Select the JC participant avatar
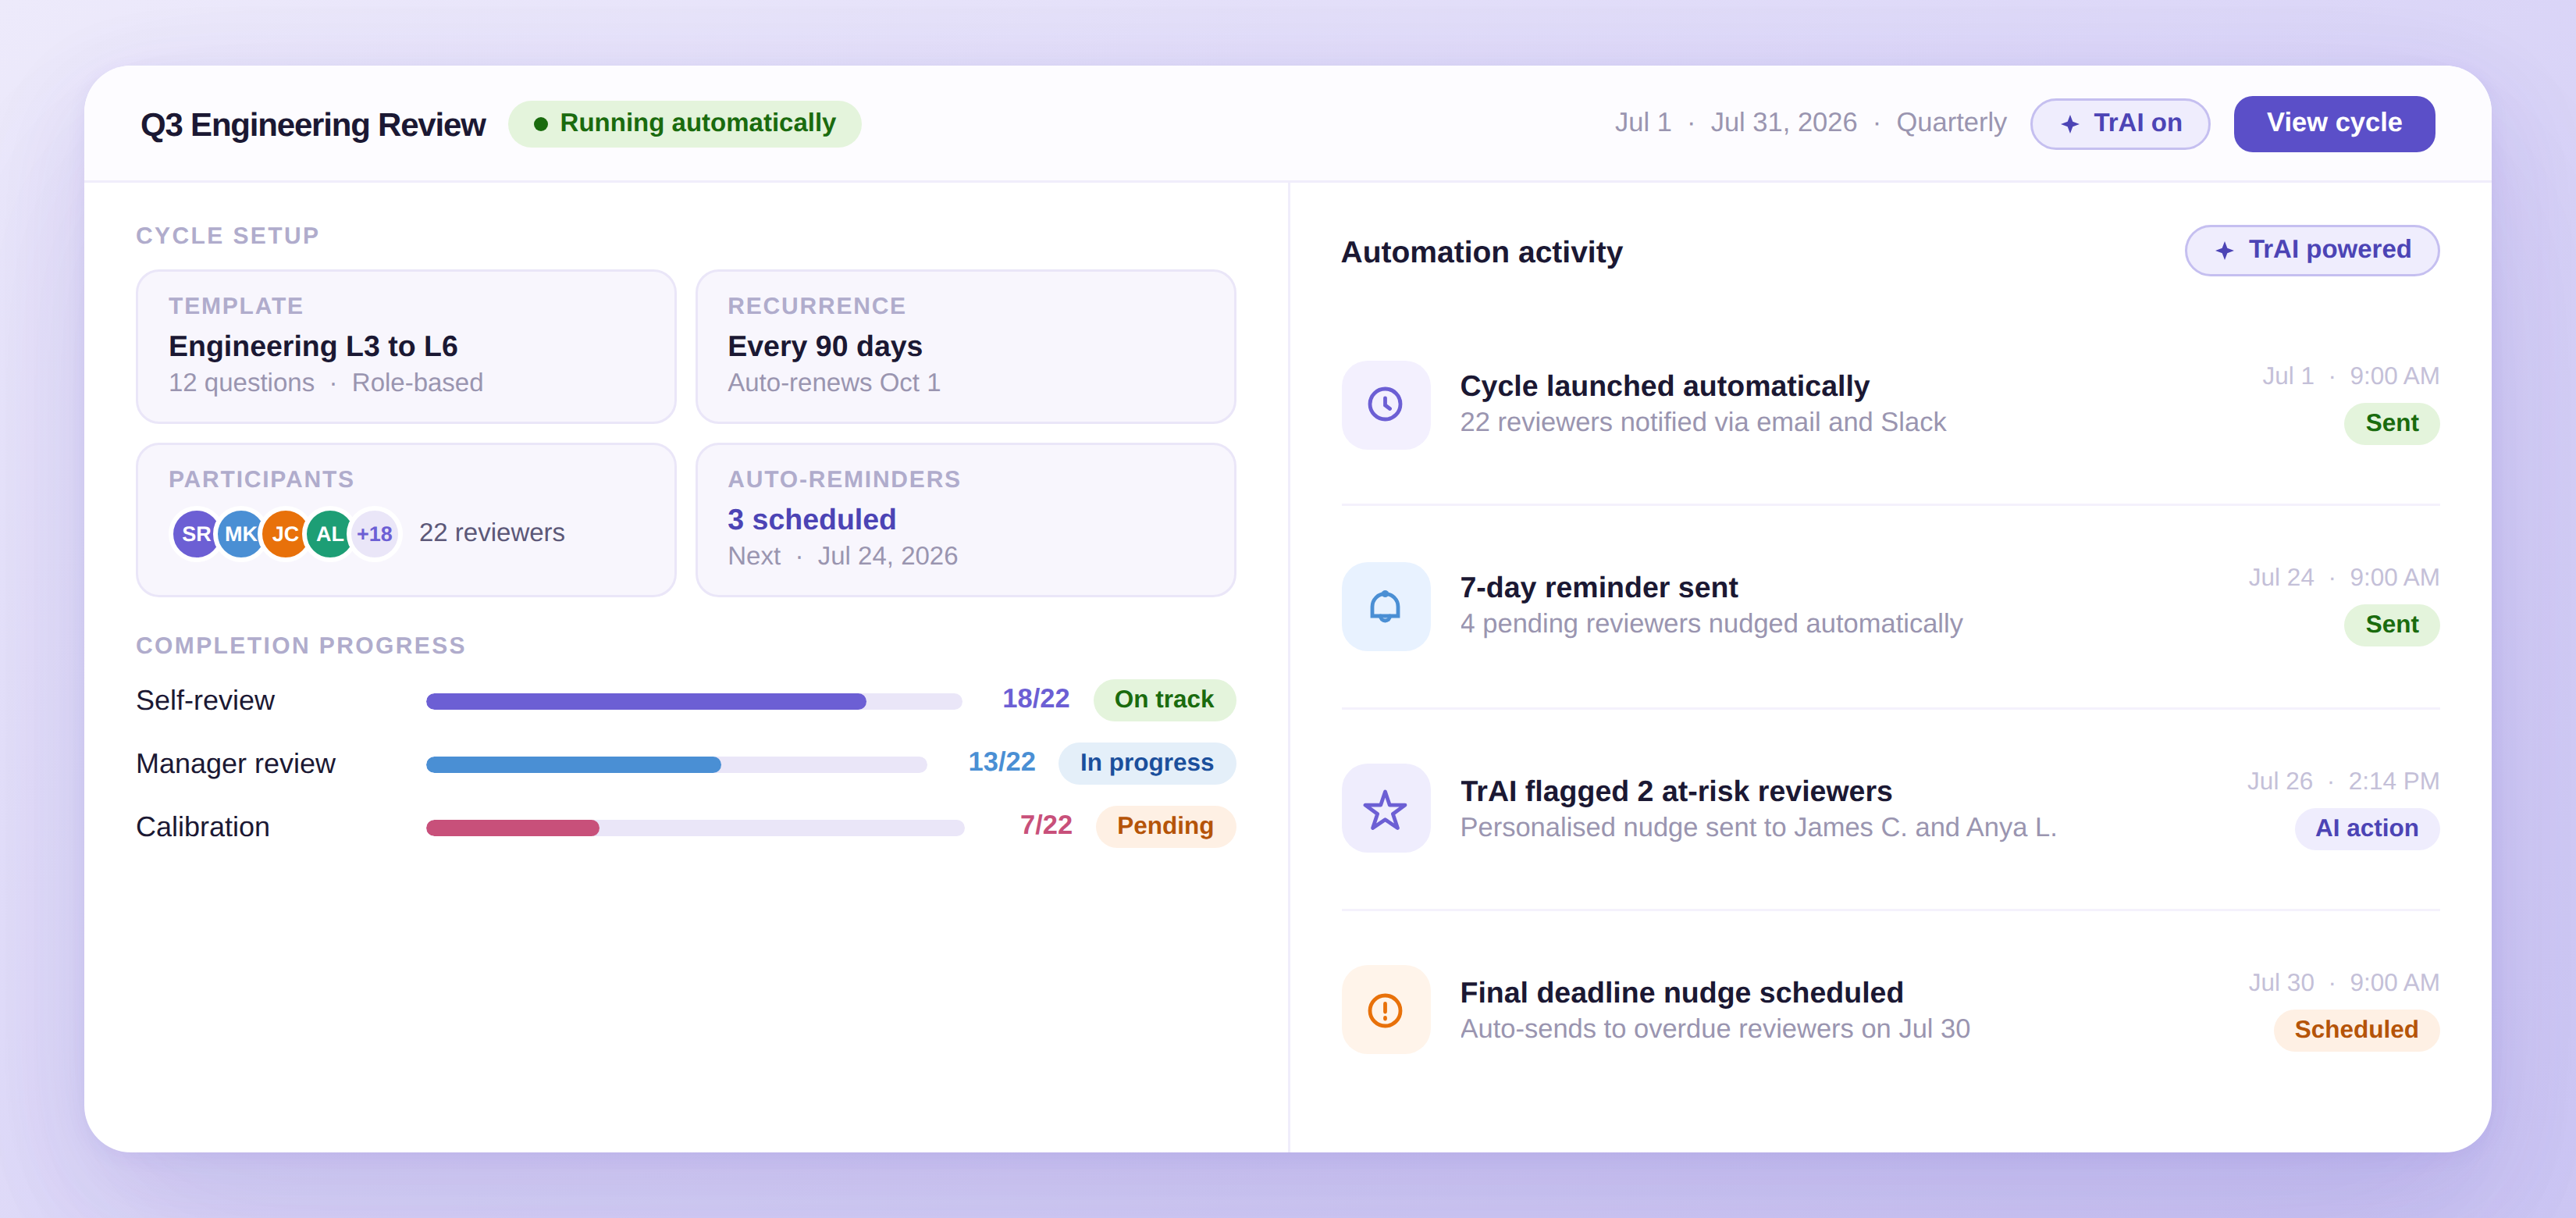Screen dimensions: 2576x1218 pos(285,534)
